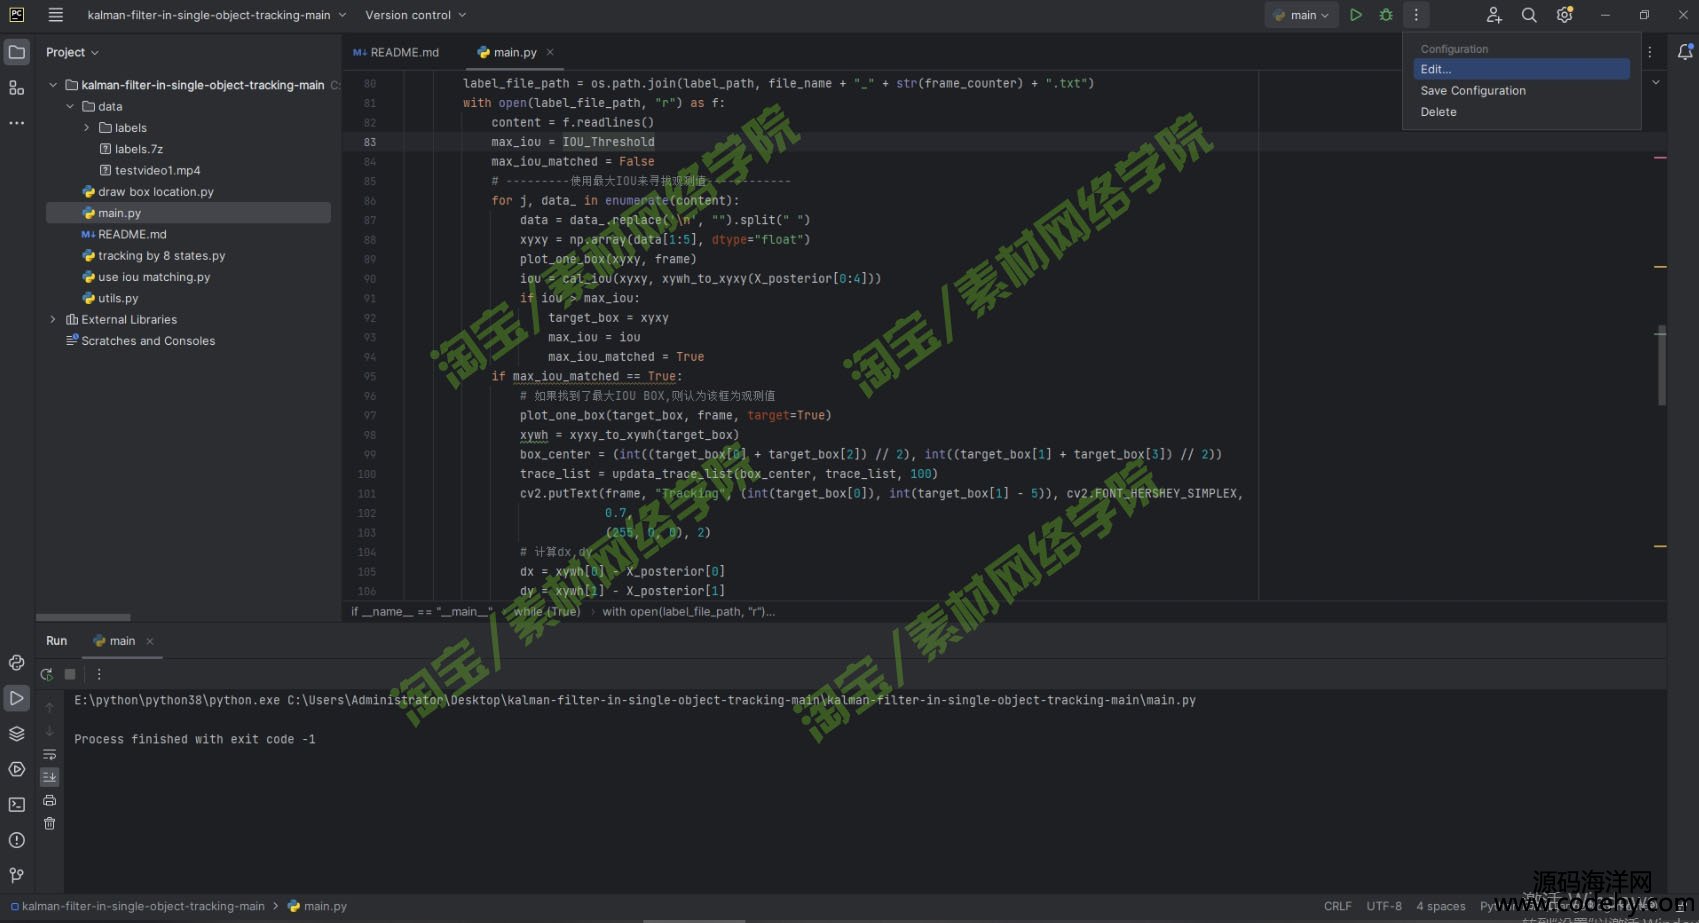Open Project view selector dropdown
The image size is (1699, 923).
73,52
